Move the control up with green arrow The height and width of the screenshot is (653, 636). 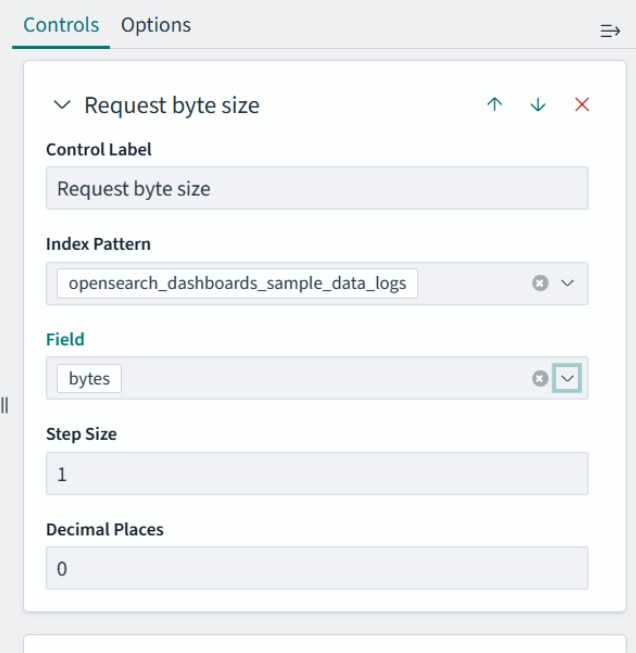pyautogui.click(x=494, y=105)
